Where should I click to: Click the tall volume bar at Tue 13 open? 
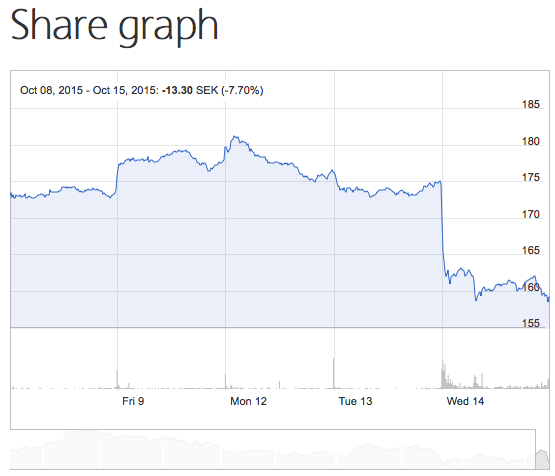point(333,373)
